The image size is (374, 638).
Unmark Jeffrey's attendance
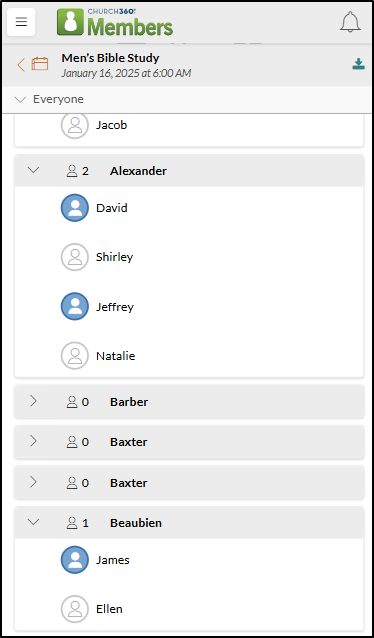[x=74, y=306]
